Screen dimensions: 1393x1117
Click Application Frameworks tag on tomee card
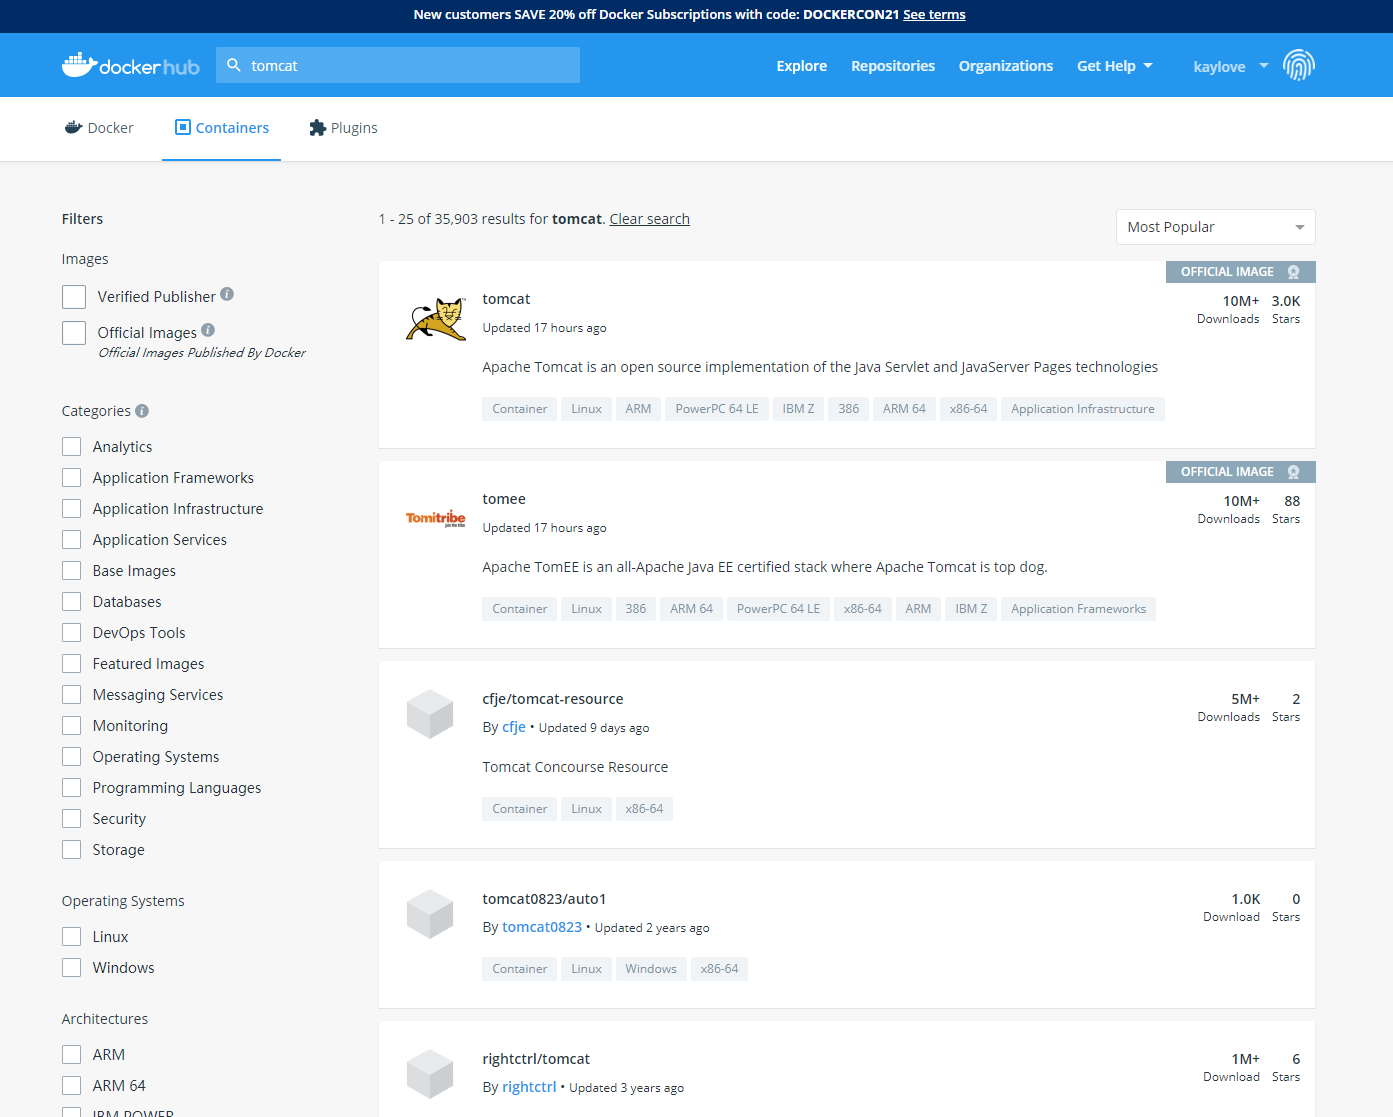tap(1078, 609)
